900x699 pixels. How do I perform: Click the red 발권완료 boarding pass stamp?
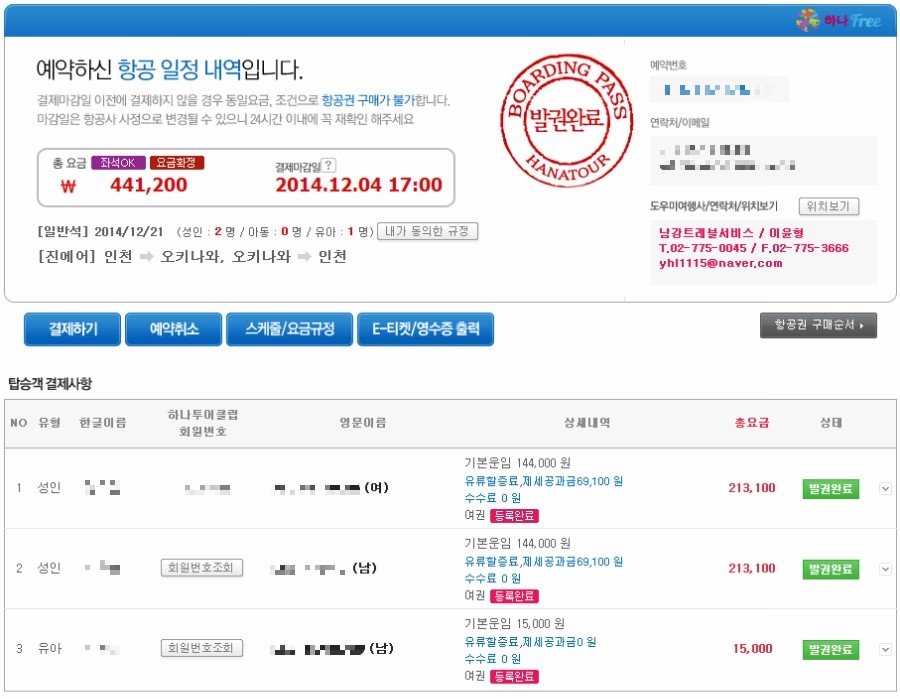[566, 118]
